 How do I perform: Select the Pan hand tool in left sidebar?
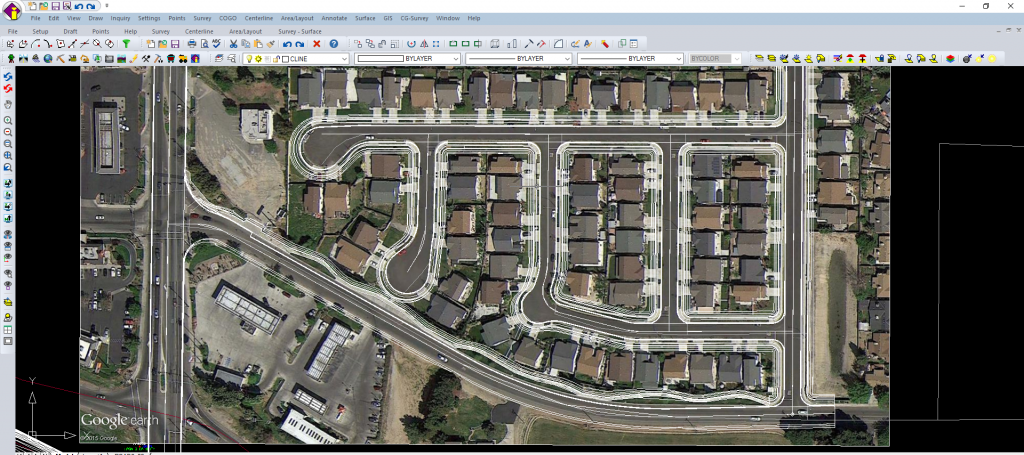tap(8, 104)
